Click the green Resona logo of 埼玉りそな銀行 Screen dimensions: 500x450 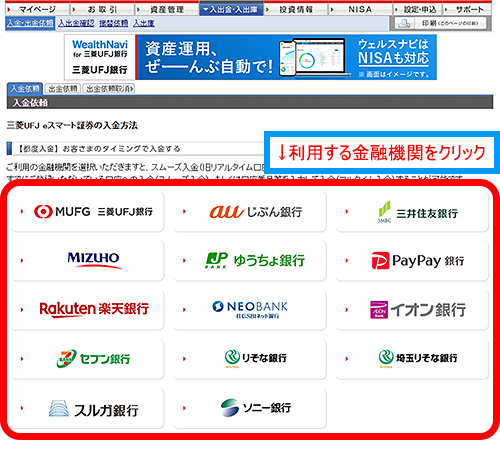[x=386, y=358]
